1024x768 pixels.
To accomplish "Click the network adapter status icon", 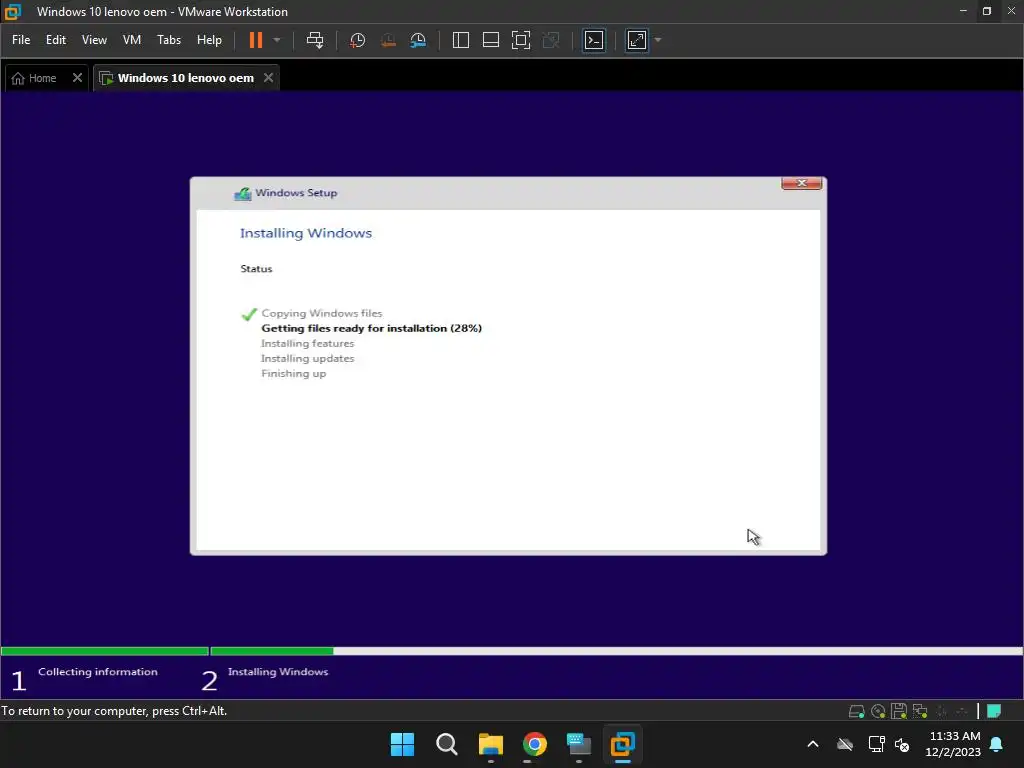I will pos(920,711).
